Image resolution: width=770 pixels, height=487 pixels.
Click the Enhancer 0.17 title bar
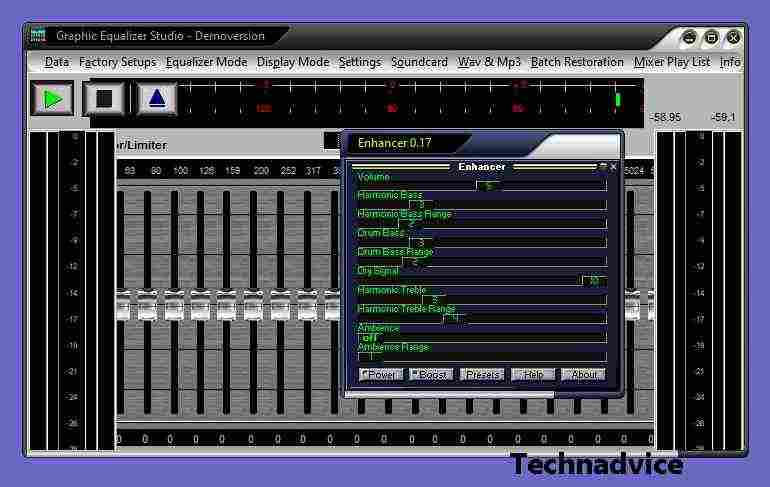coord(484,143)
